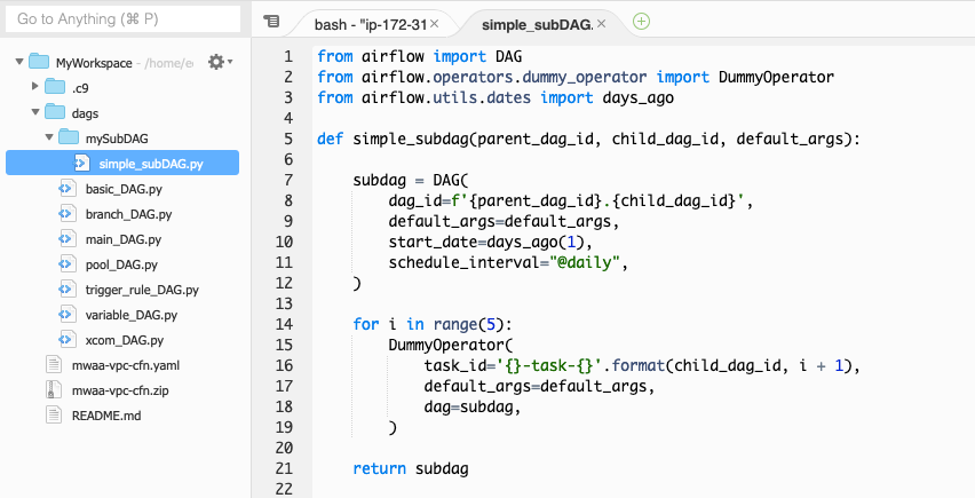977x499 pixels.
Task: Click the mwaa-vpc-cfn.zip archive file icon
Action: pos(54,390)
